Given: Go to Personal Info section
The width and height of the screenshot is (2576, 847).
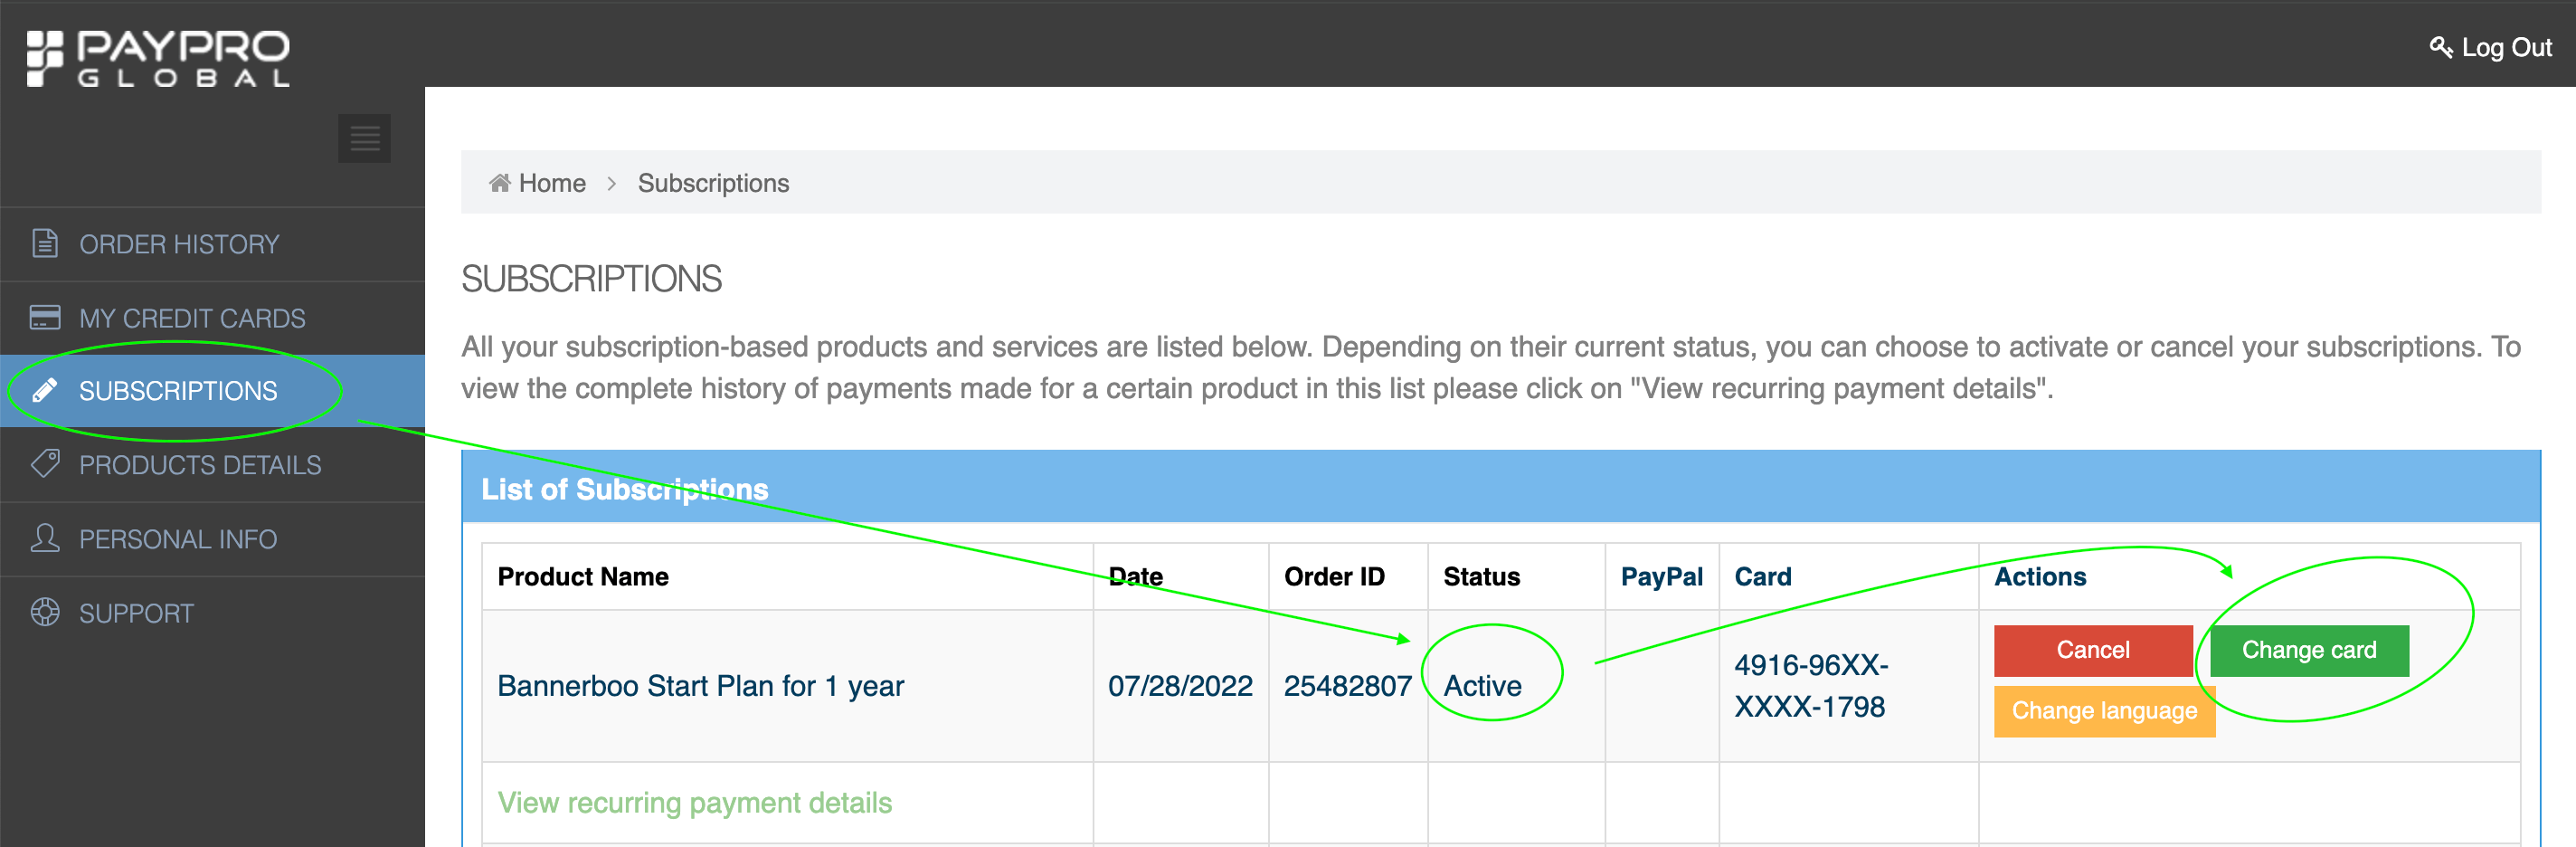Looking at the screenshot, I should click(x=178, y=539).
